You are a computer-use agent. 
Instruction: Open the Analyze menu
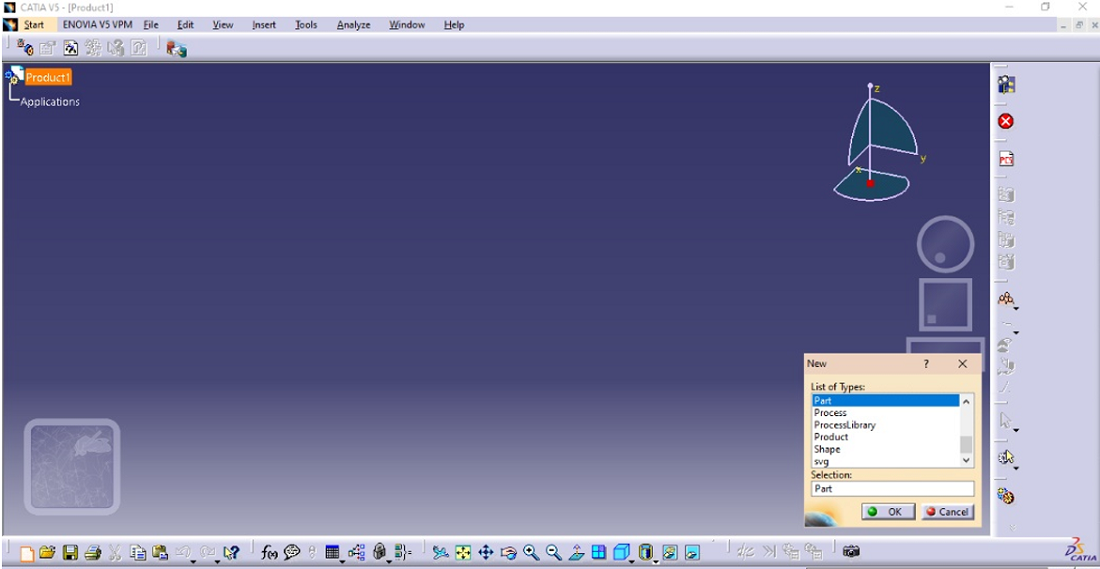(x=353, y=25)
